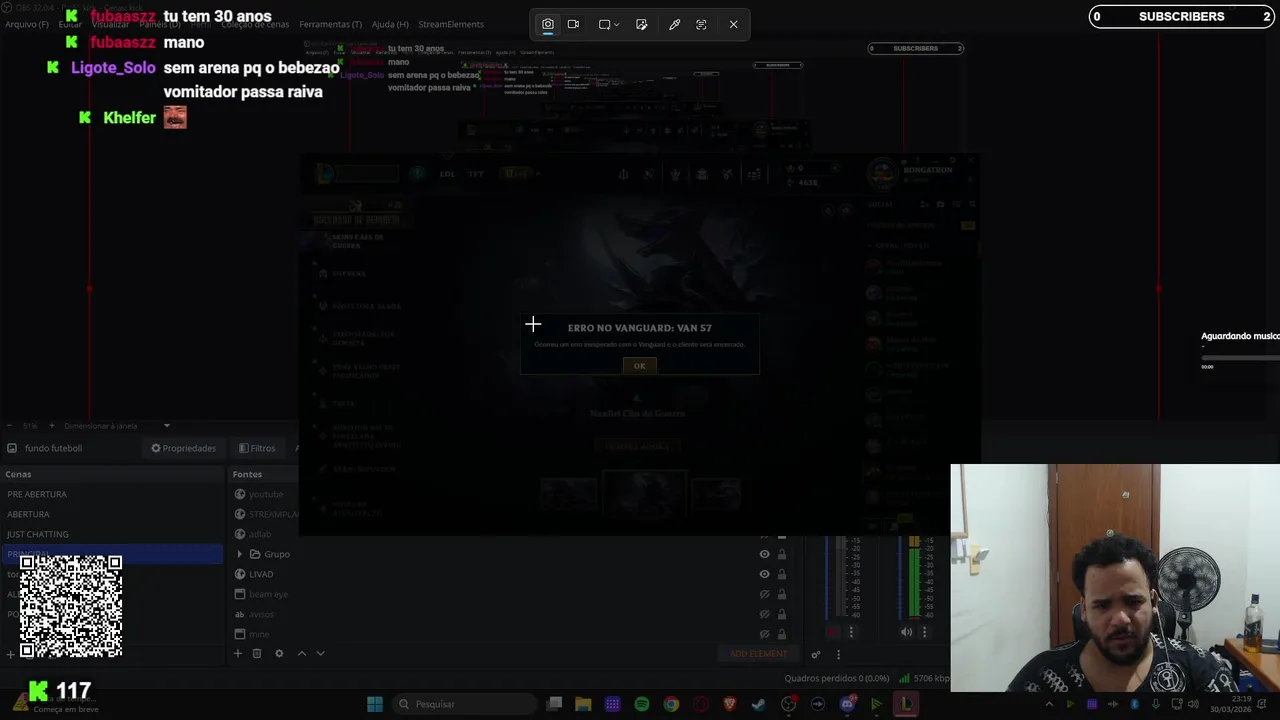Open options menu of the second audio channel

[924, 632]
